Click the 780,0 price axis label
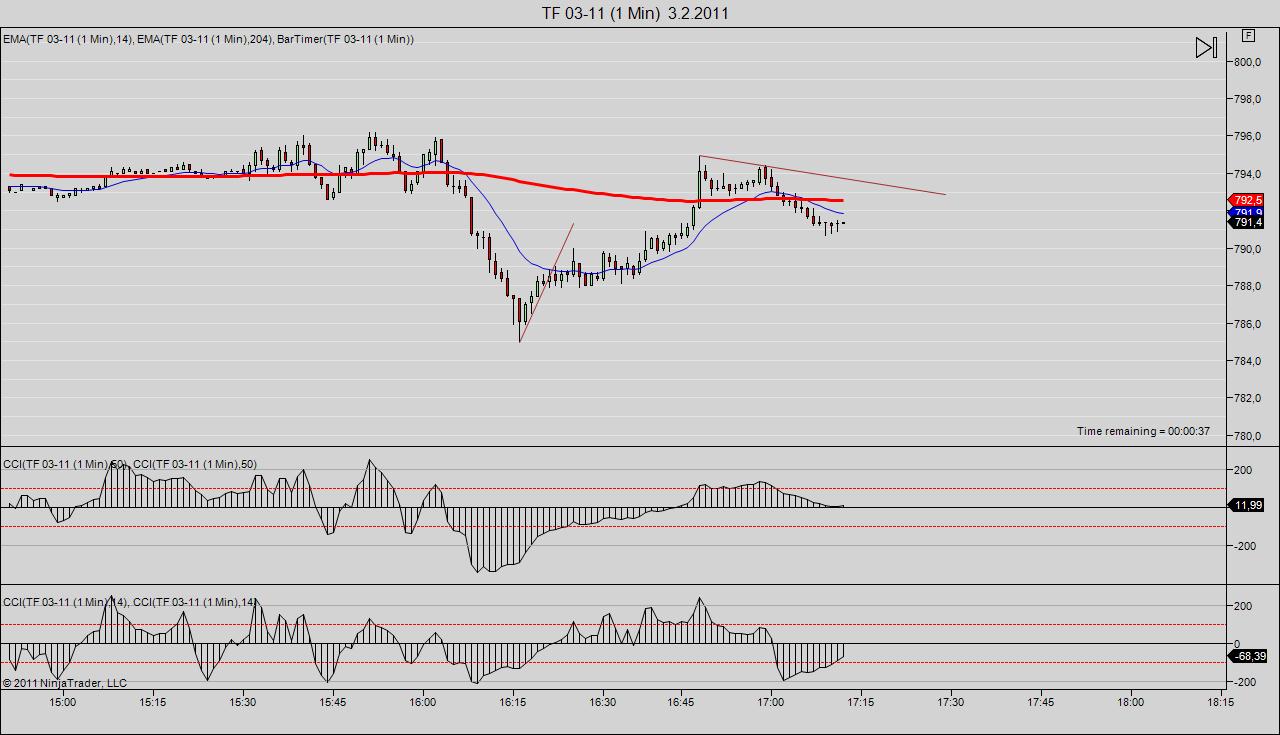This screenshot has height=735, width=1280. pos(1247,436)
